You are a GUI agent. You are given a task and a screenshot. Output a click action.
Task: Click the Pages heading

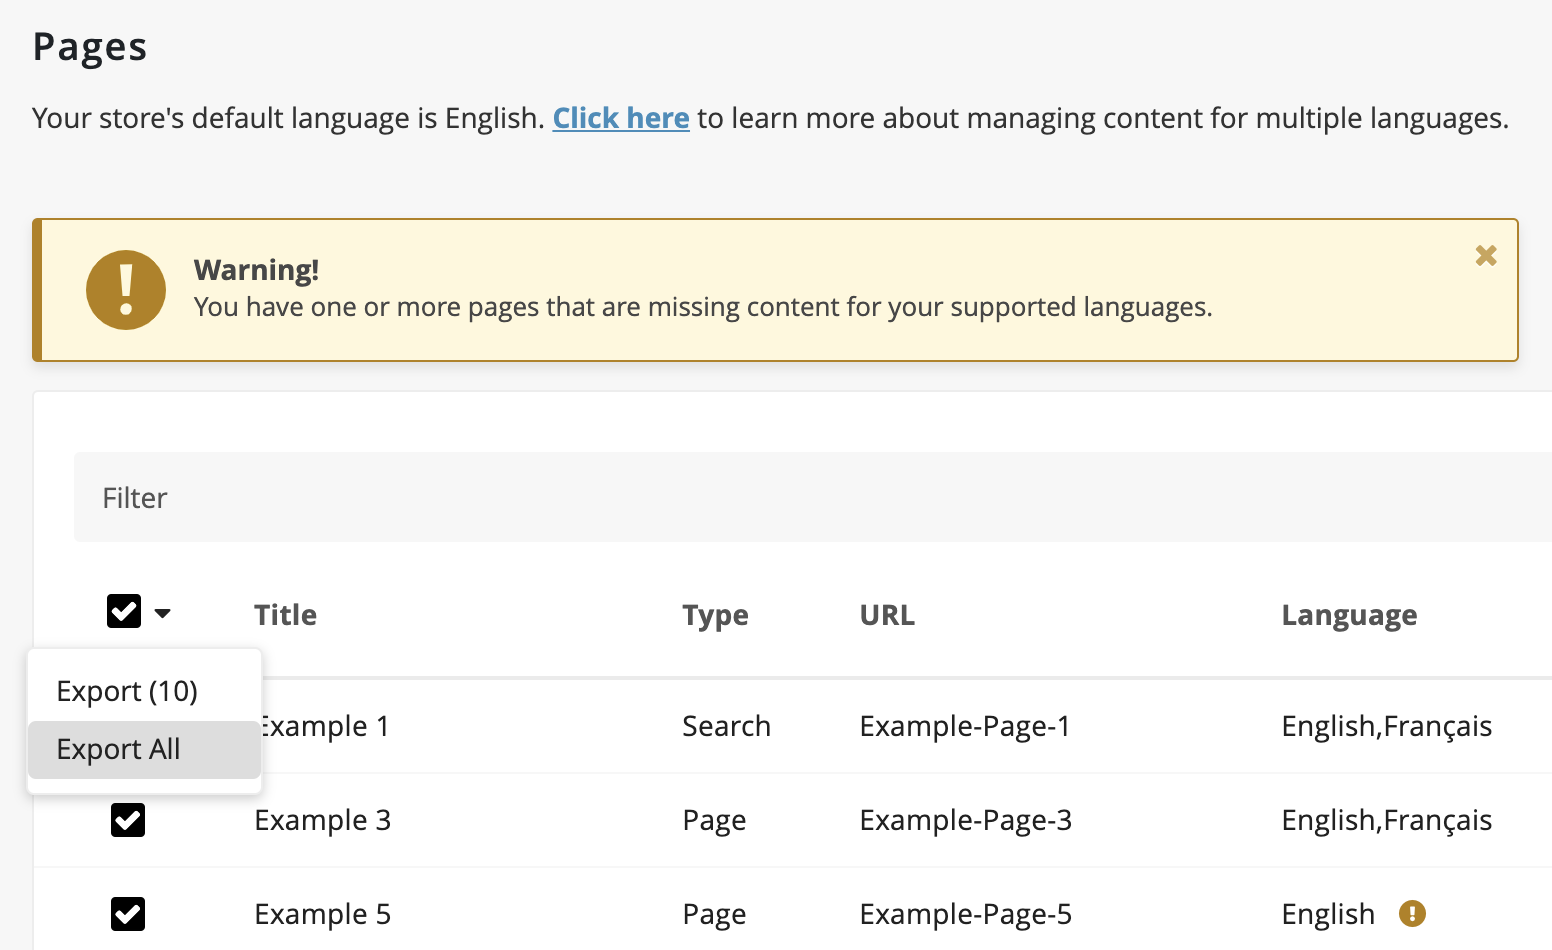90,48
